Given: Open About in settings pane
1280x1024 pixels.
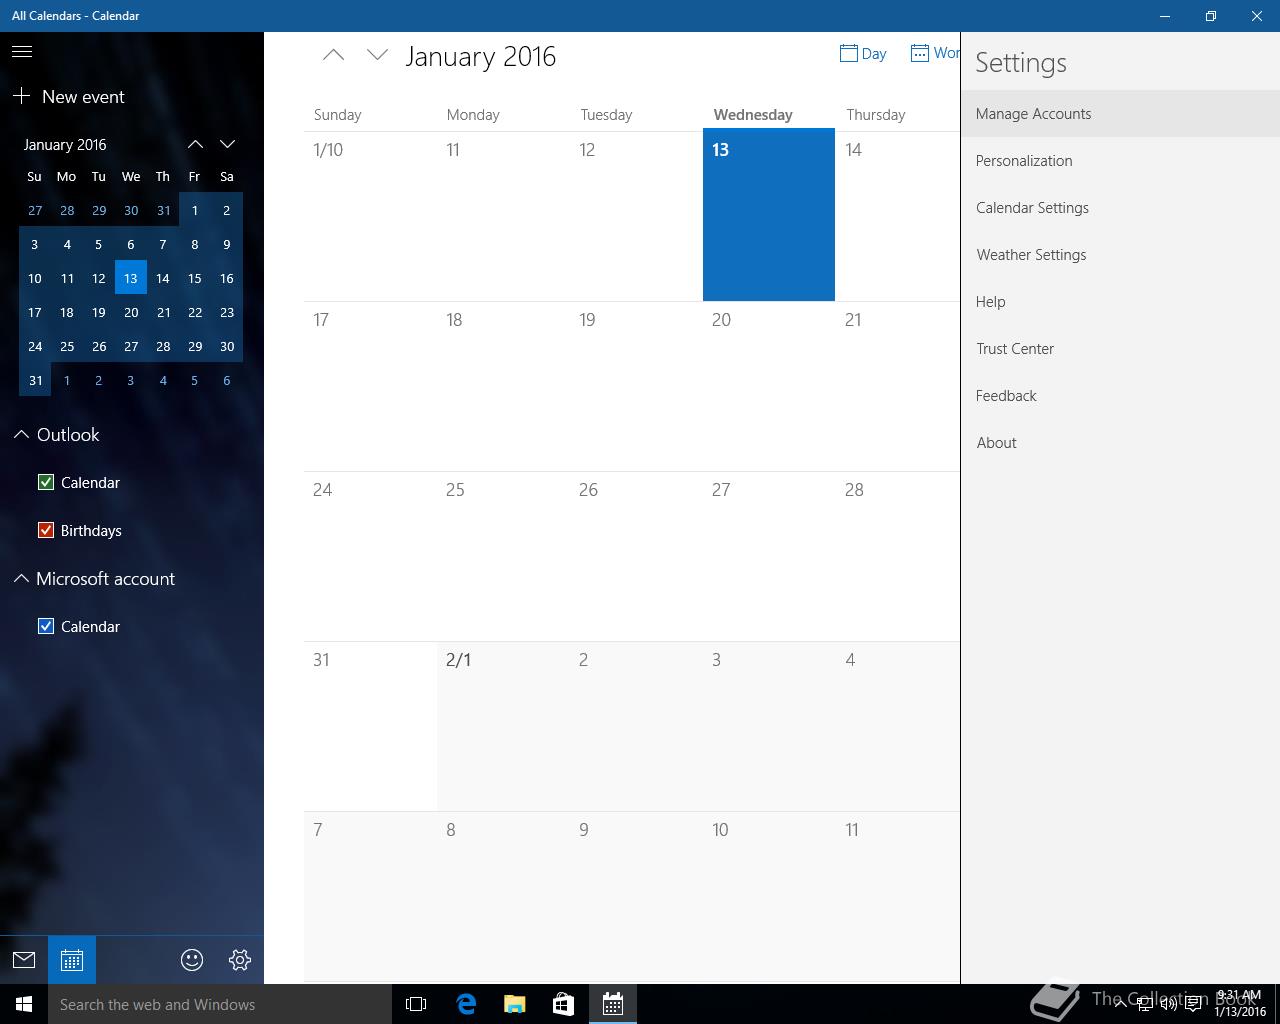Looking at the screenshot, I should pyautogui.click(x=1120, y=443).
